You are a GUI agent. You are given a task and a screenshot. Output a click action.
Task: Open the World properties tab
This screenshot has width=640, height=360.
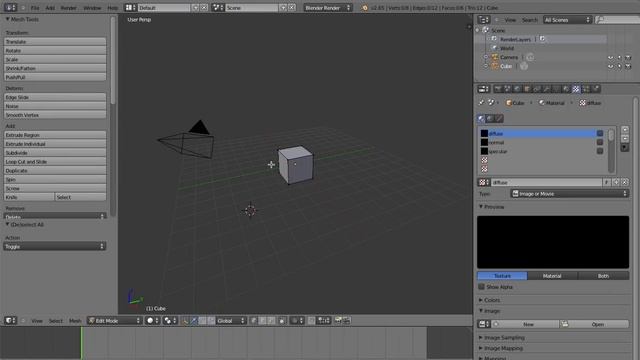pyautogui.click(x=517, y=89)
